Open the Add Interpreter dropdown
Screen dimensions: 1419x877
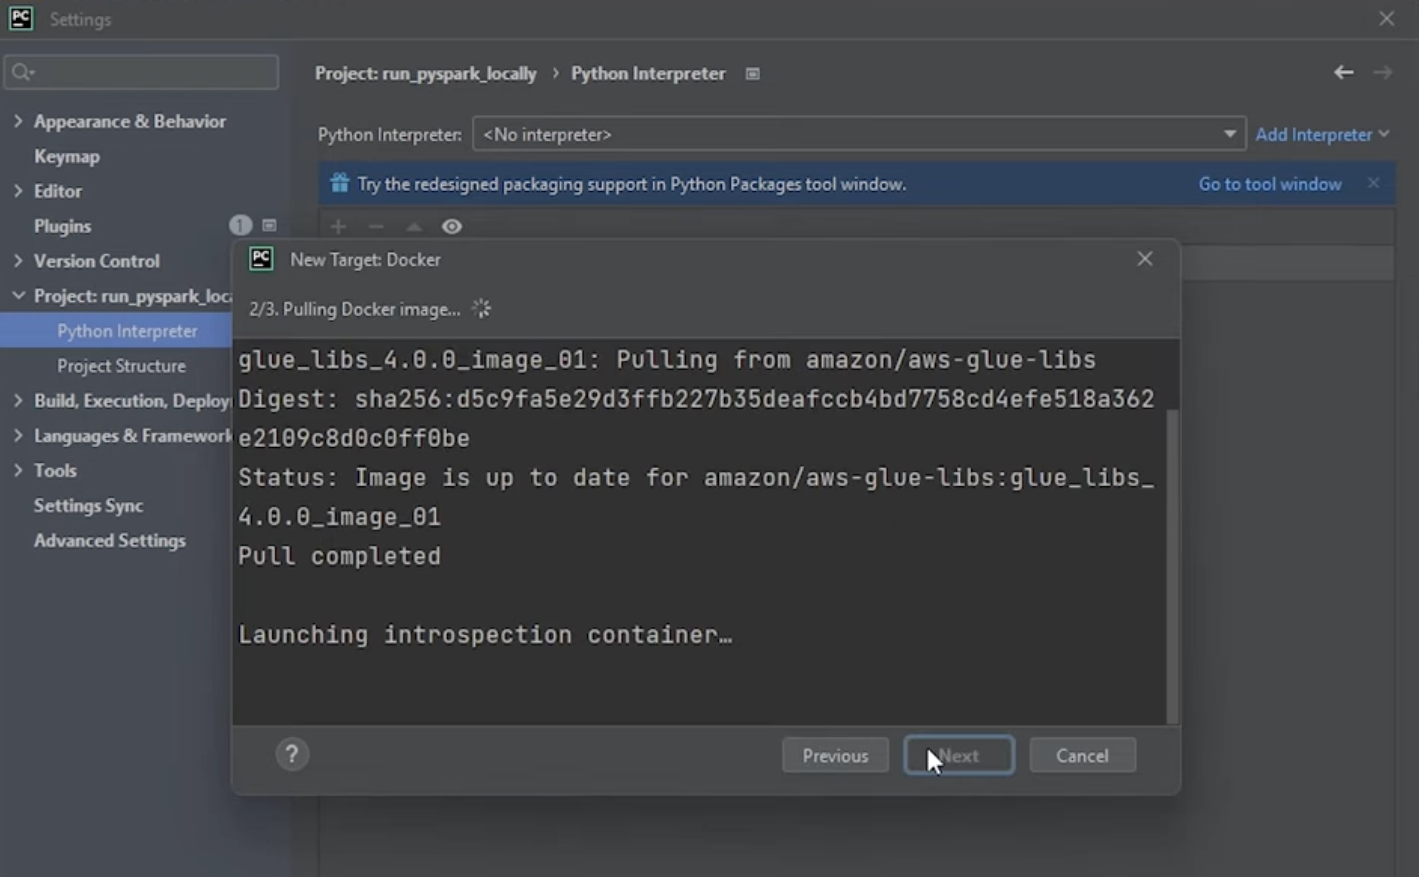(1322, 134)
